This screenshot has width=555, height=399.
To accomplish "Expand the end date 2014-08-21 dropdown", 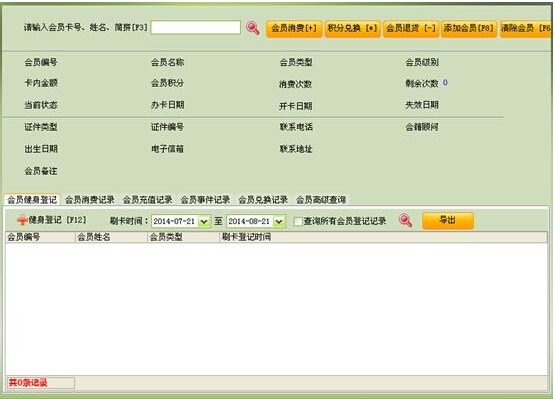I will (279, 222).
